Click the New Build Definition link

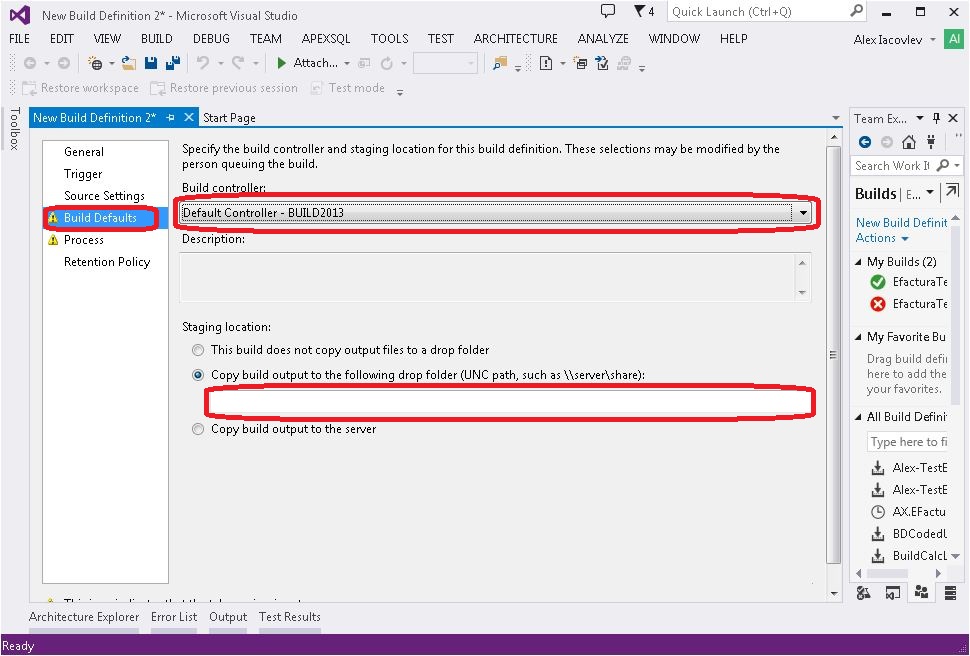[x=901, y=223]
